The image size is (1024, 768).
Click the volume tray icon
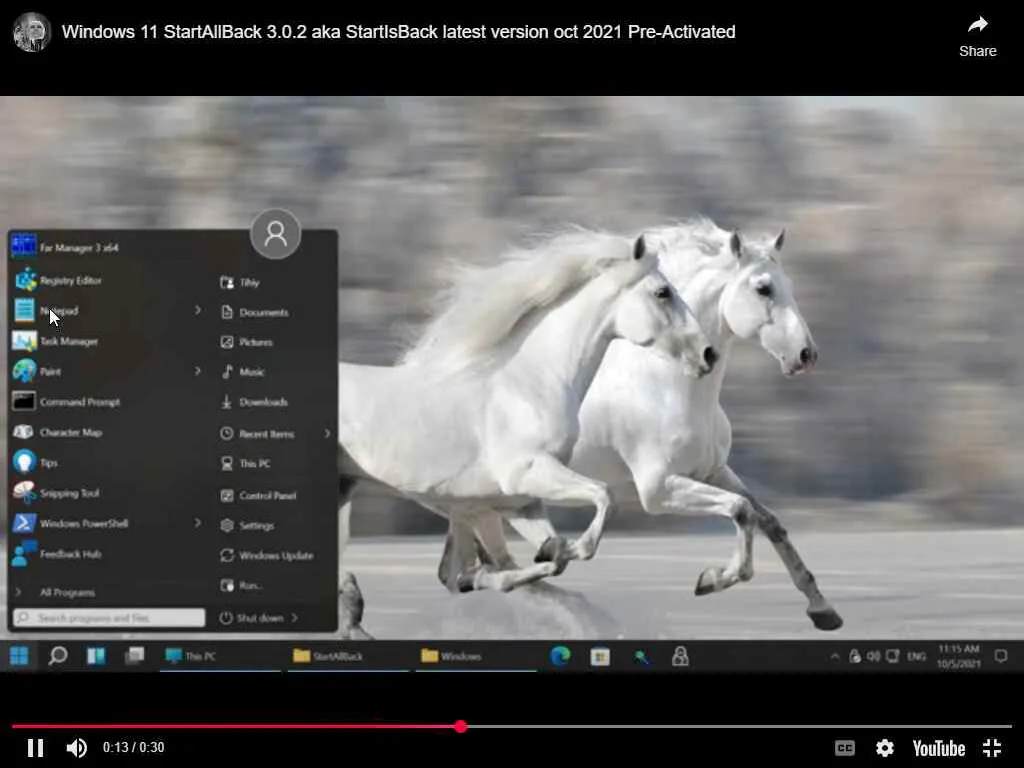(873, 656)
